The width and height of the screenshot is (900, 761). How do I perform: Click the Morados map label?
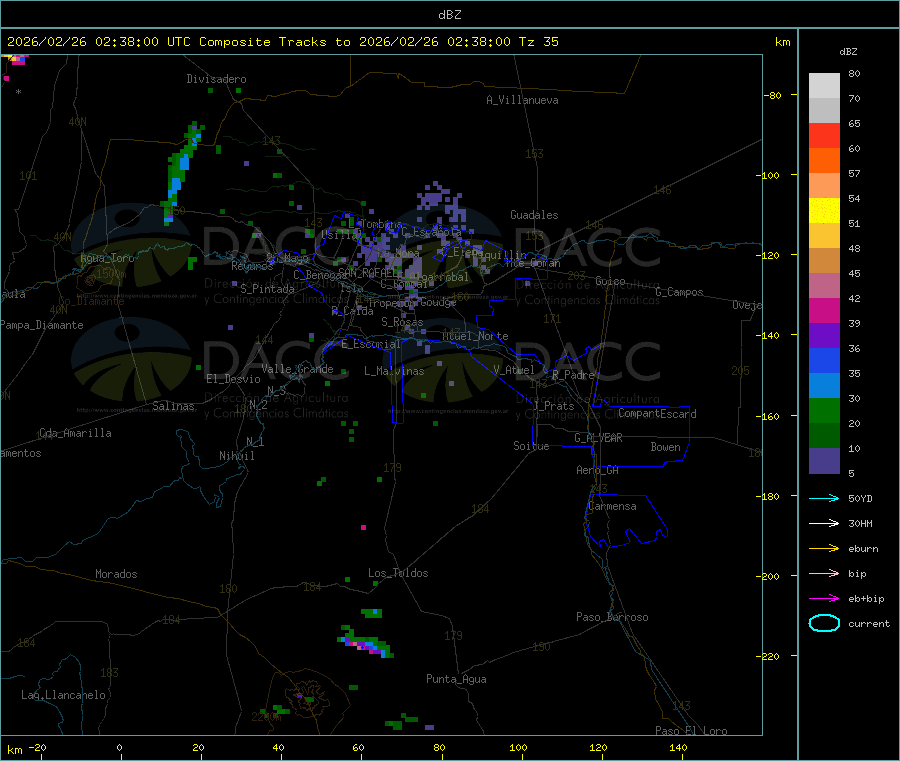point(116,574)
